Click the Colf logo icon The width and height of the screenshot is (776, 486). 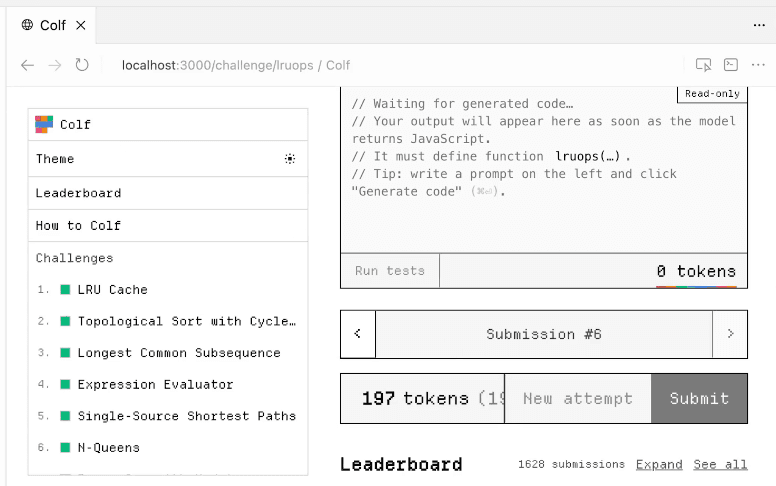pyautogui.click(x=43, y=124)
